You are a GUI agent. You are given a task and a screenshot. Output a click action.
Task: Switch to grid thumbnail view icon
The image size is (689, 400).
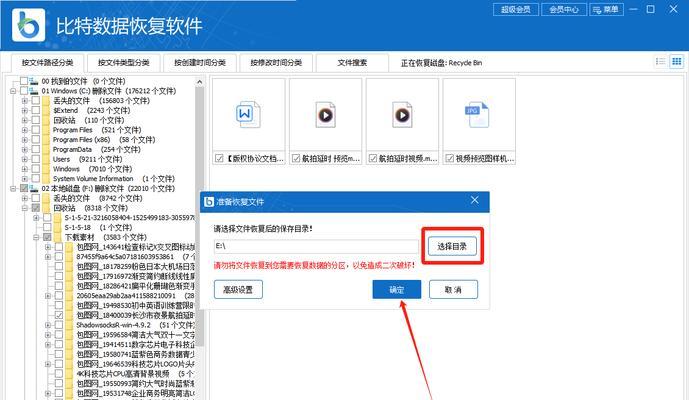(677, 62)
